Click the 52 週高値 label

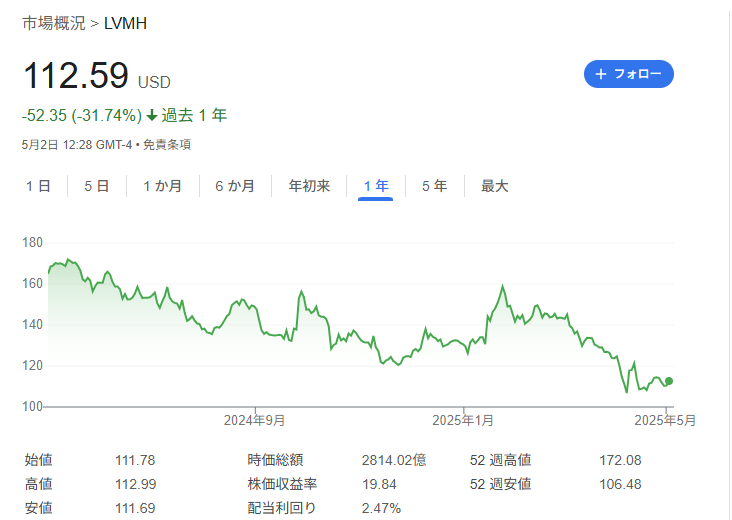tap(500, 460)
